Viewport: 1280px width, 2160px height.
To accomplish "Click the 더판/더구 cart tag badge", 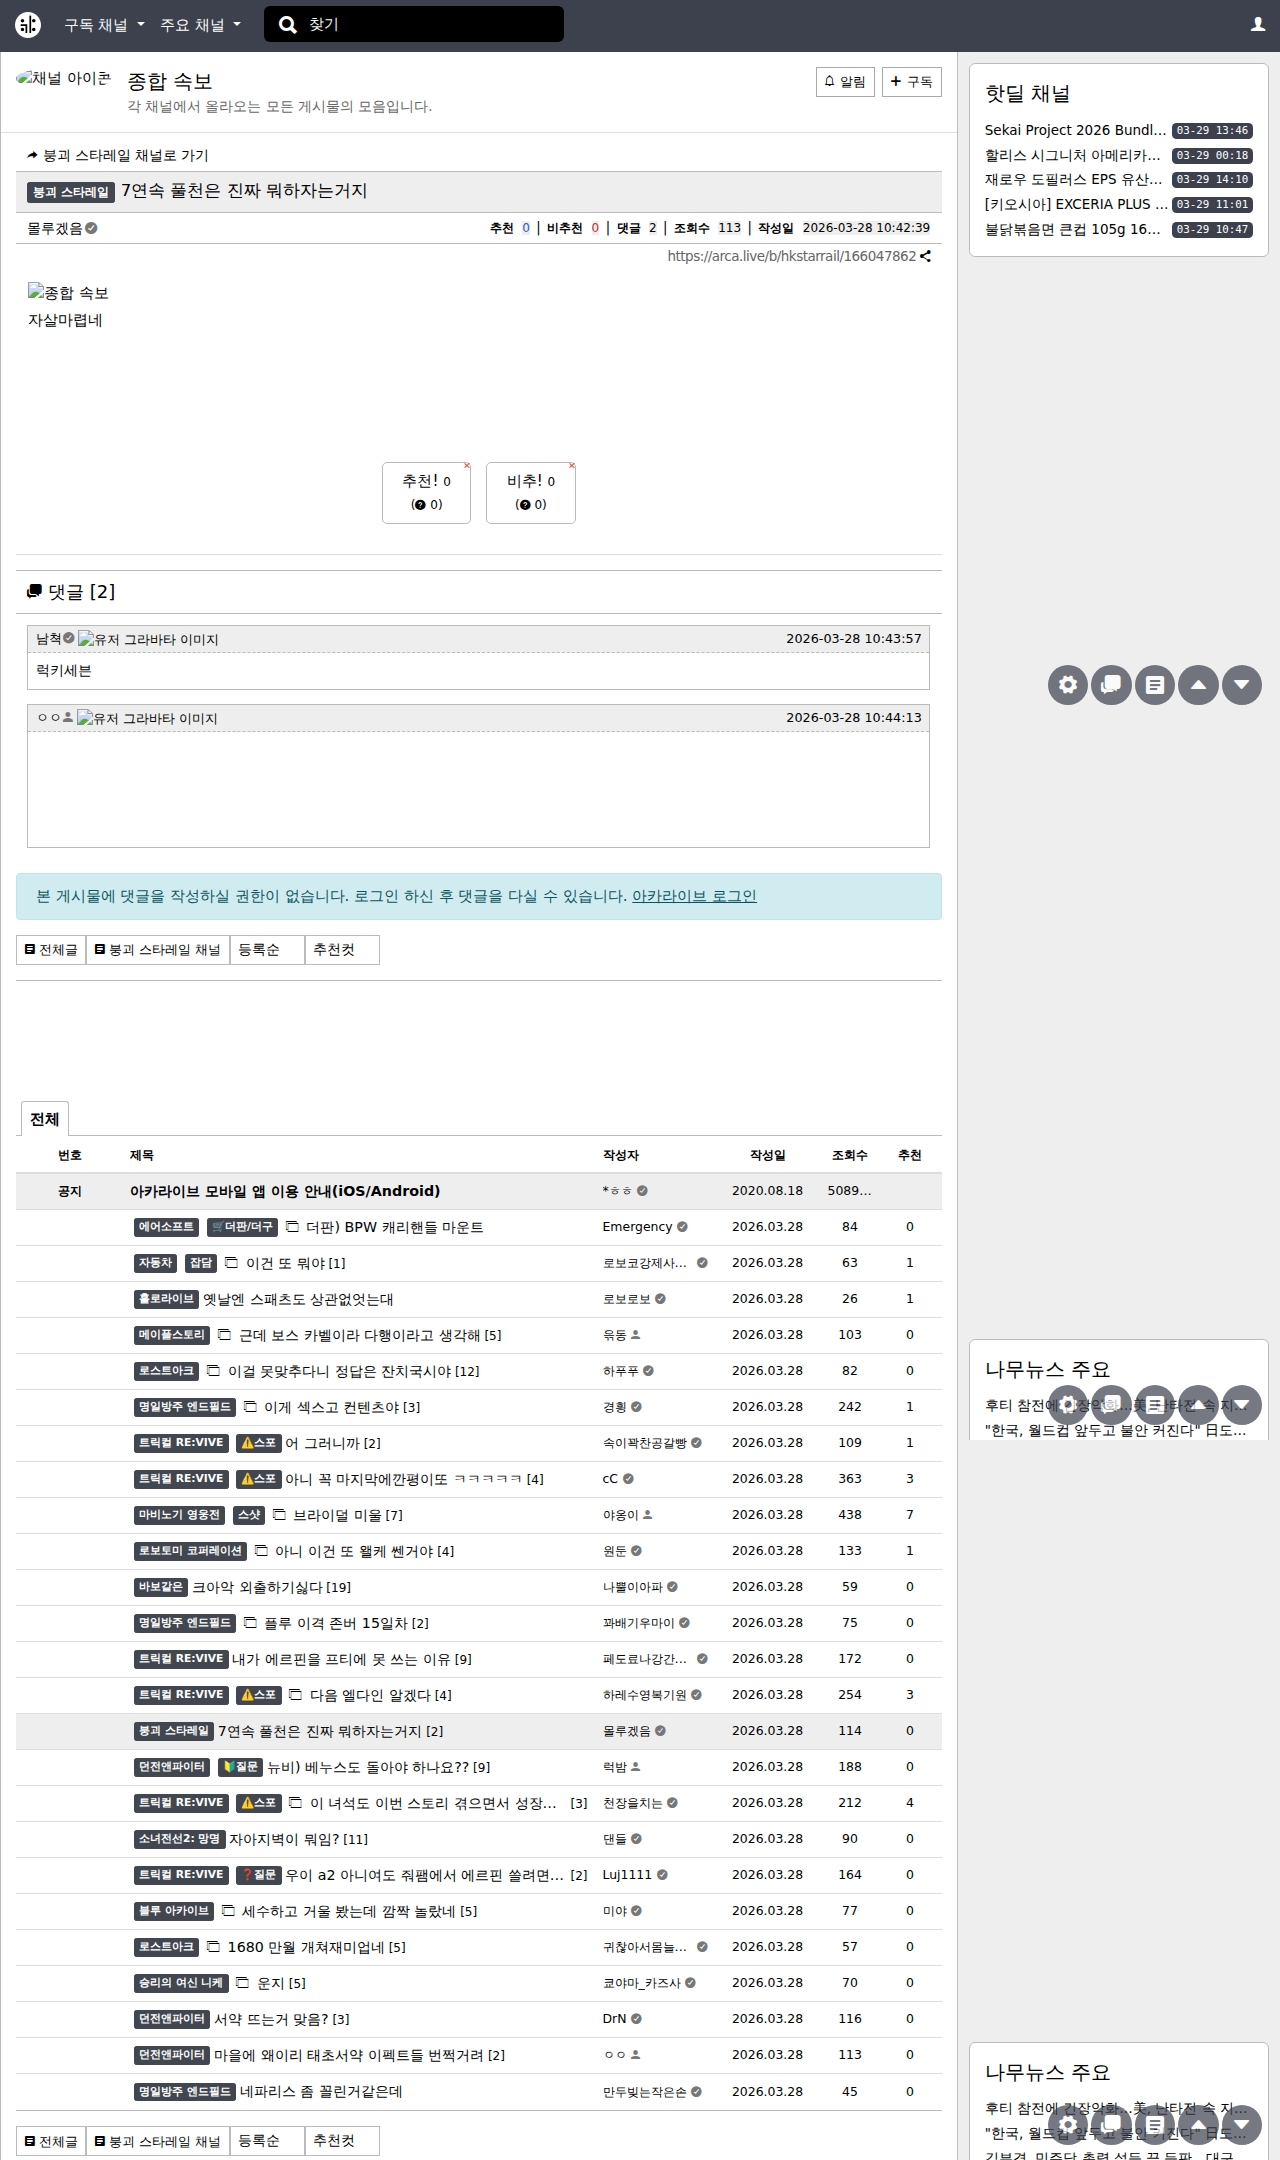I will coord(242,1227).
